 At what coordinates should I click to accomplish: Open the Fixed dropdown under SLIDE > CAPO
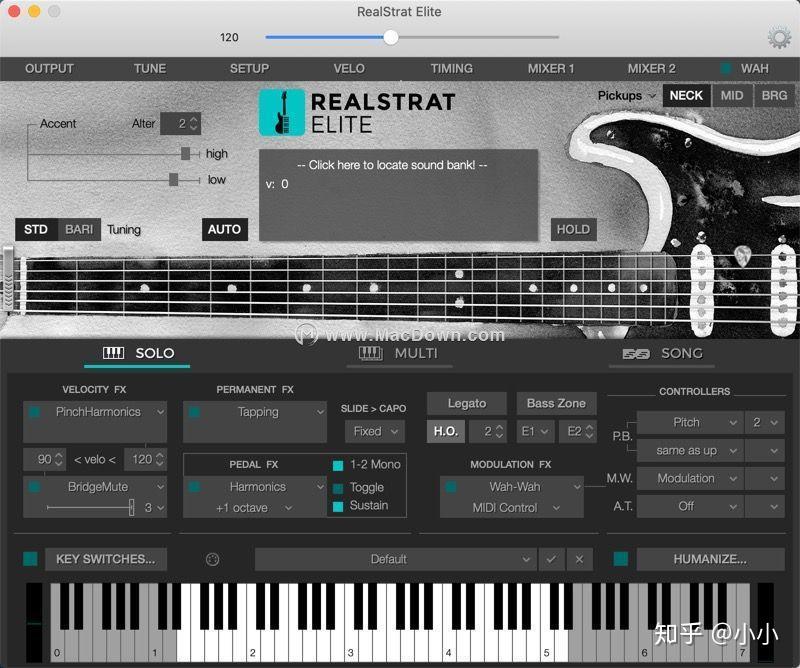(x=373, y=432)
